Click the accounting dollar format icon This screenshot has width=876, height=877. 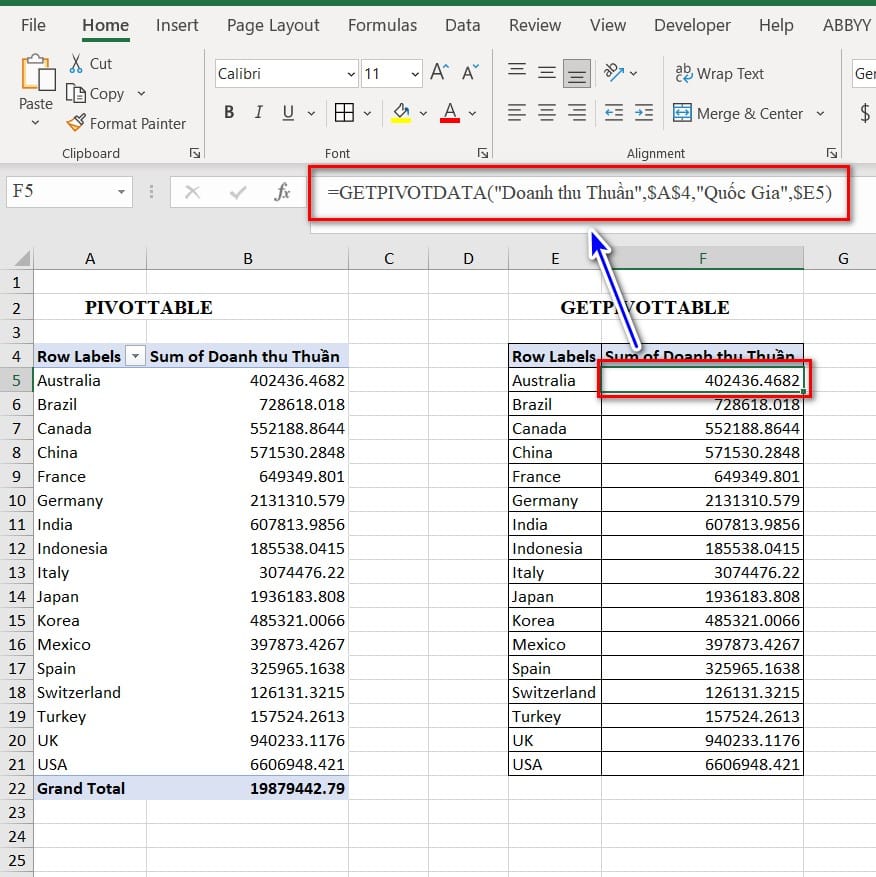(x=865, y=114)
